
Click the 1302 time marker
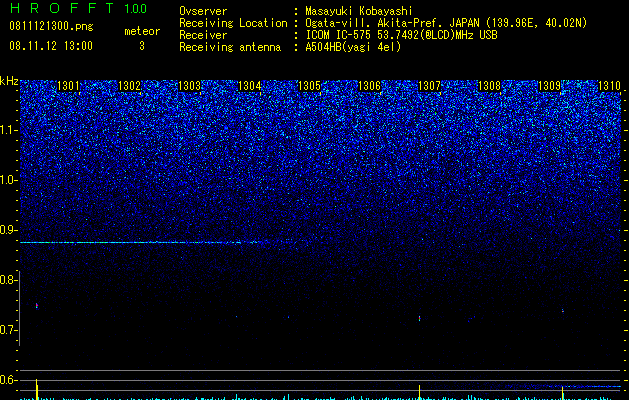click(x=130, y=86)
